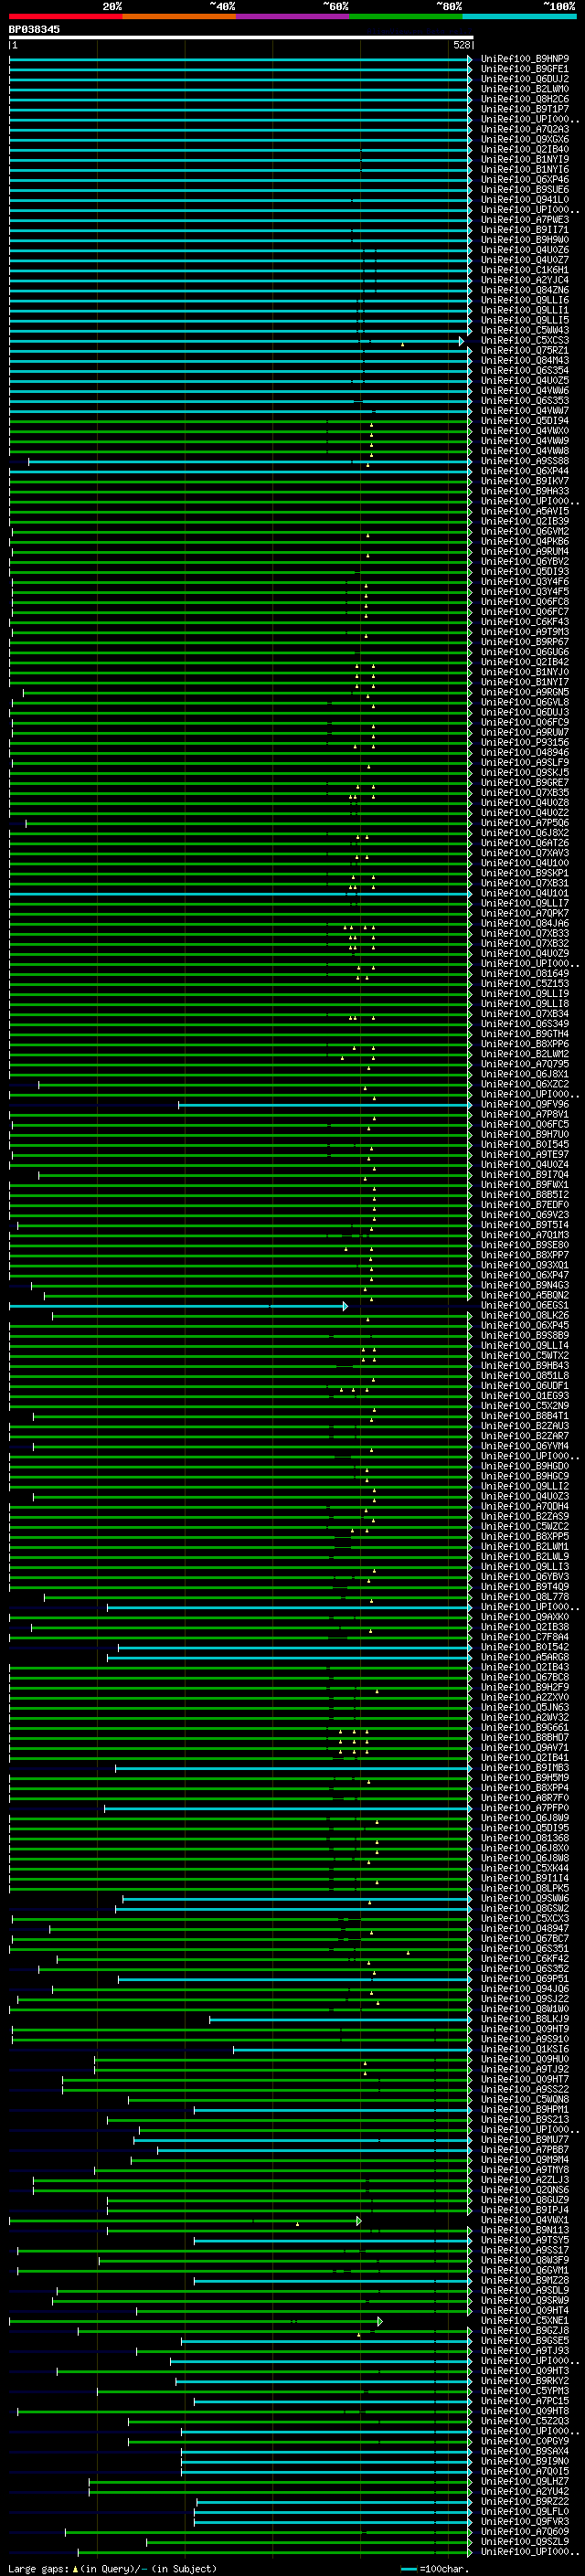The width and height of the screenshot is (585, 2576).
Task: Click hit label UniRef100_A9SS88
Action: pyautogui.click(x=525, y=461)
